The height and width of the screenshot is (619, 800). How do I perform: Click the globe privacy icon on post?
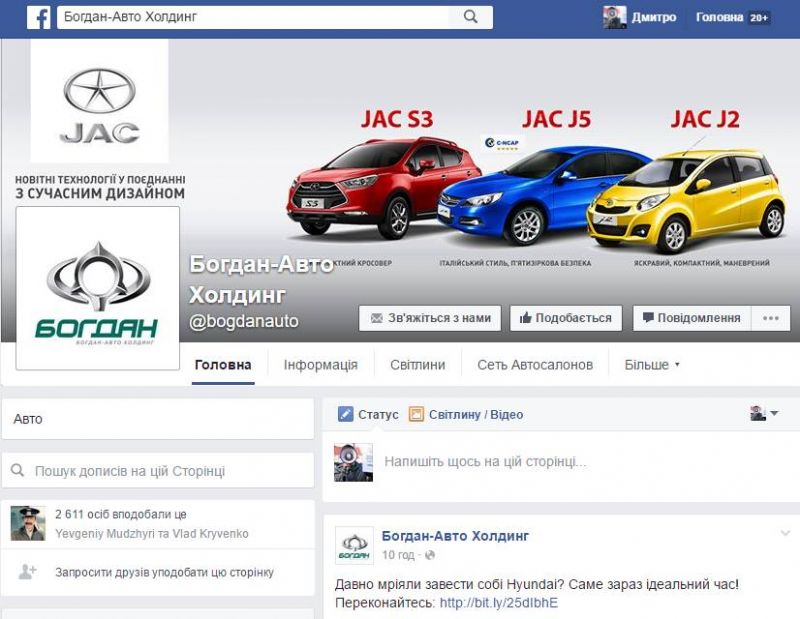tap(430, 555)
